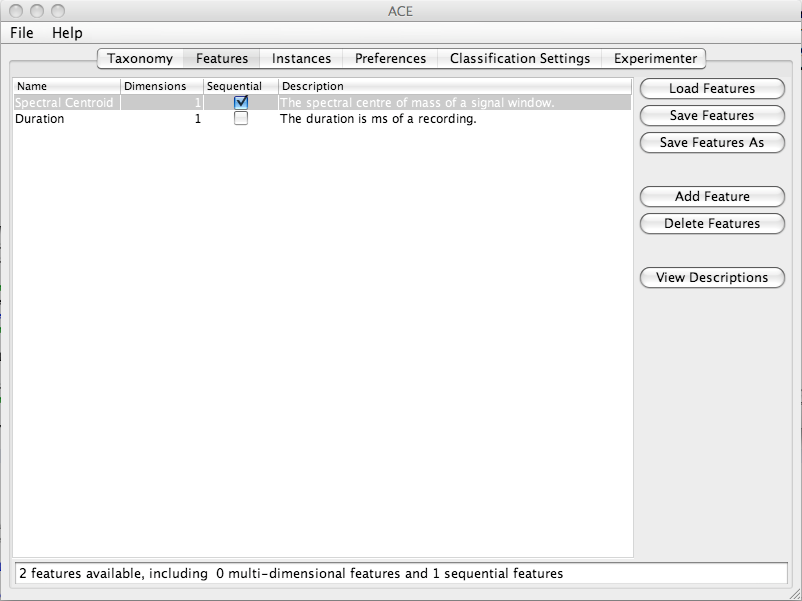
Task: Click the window close button
Action: coord(16,11)
